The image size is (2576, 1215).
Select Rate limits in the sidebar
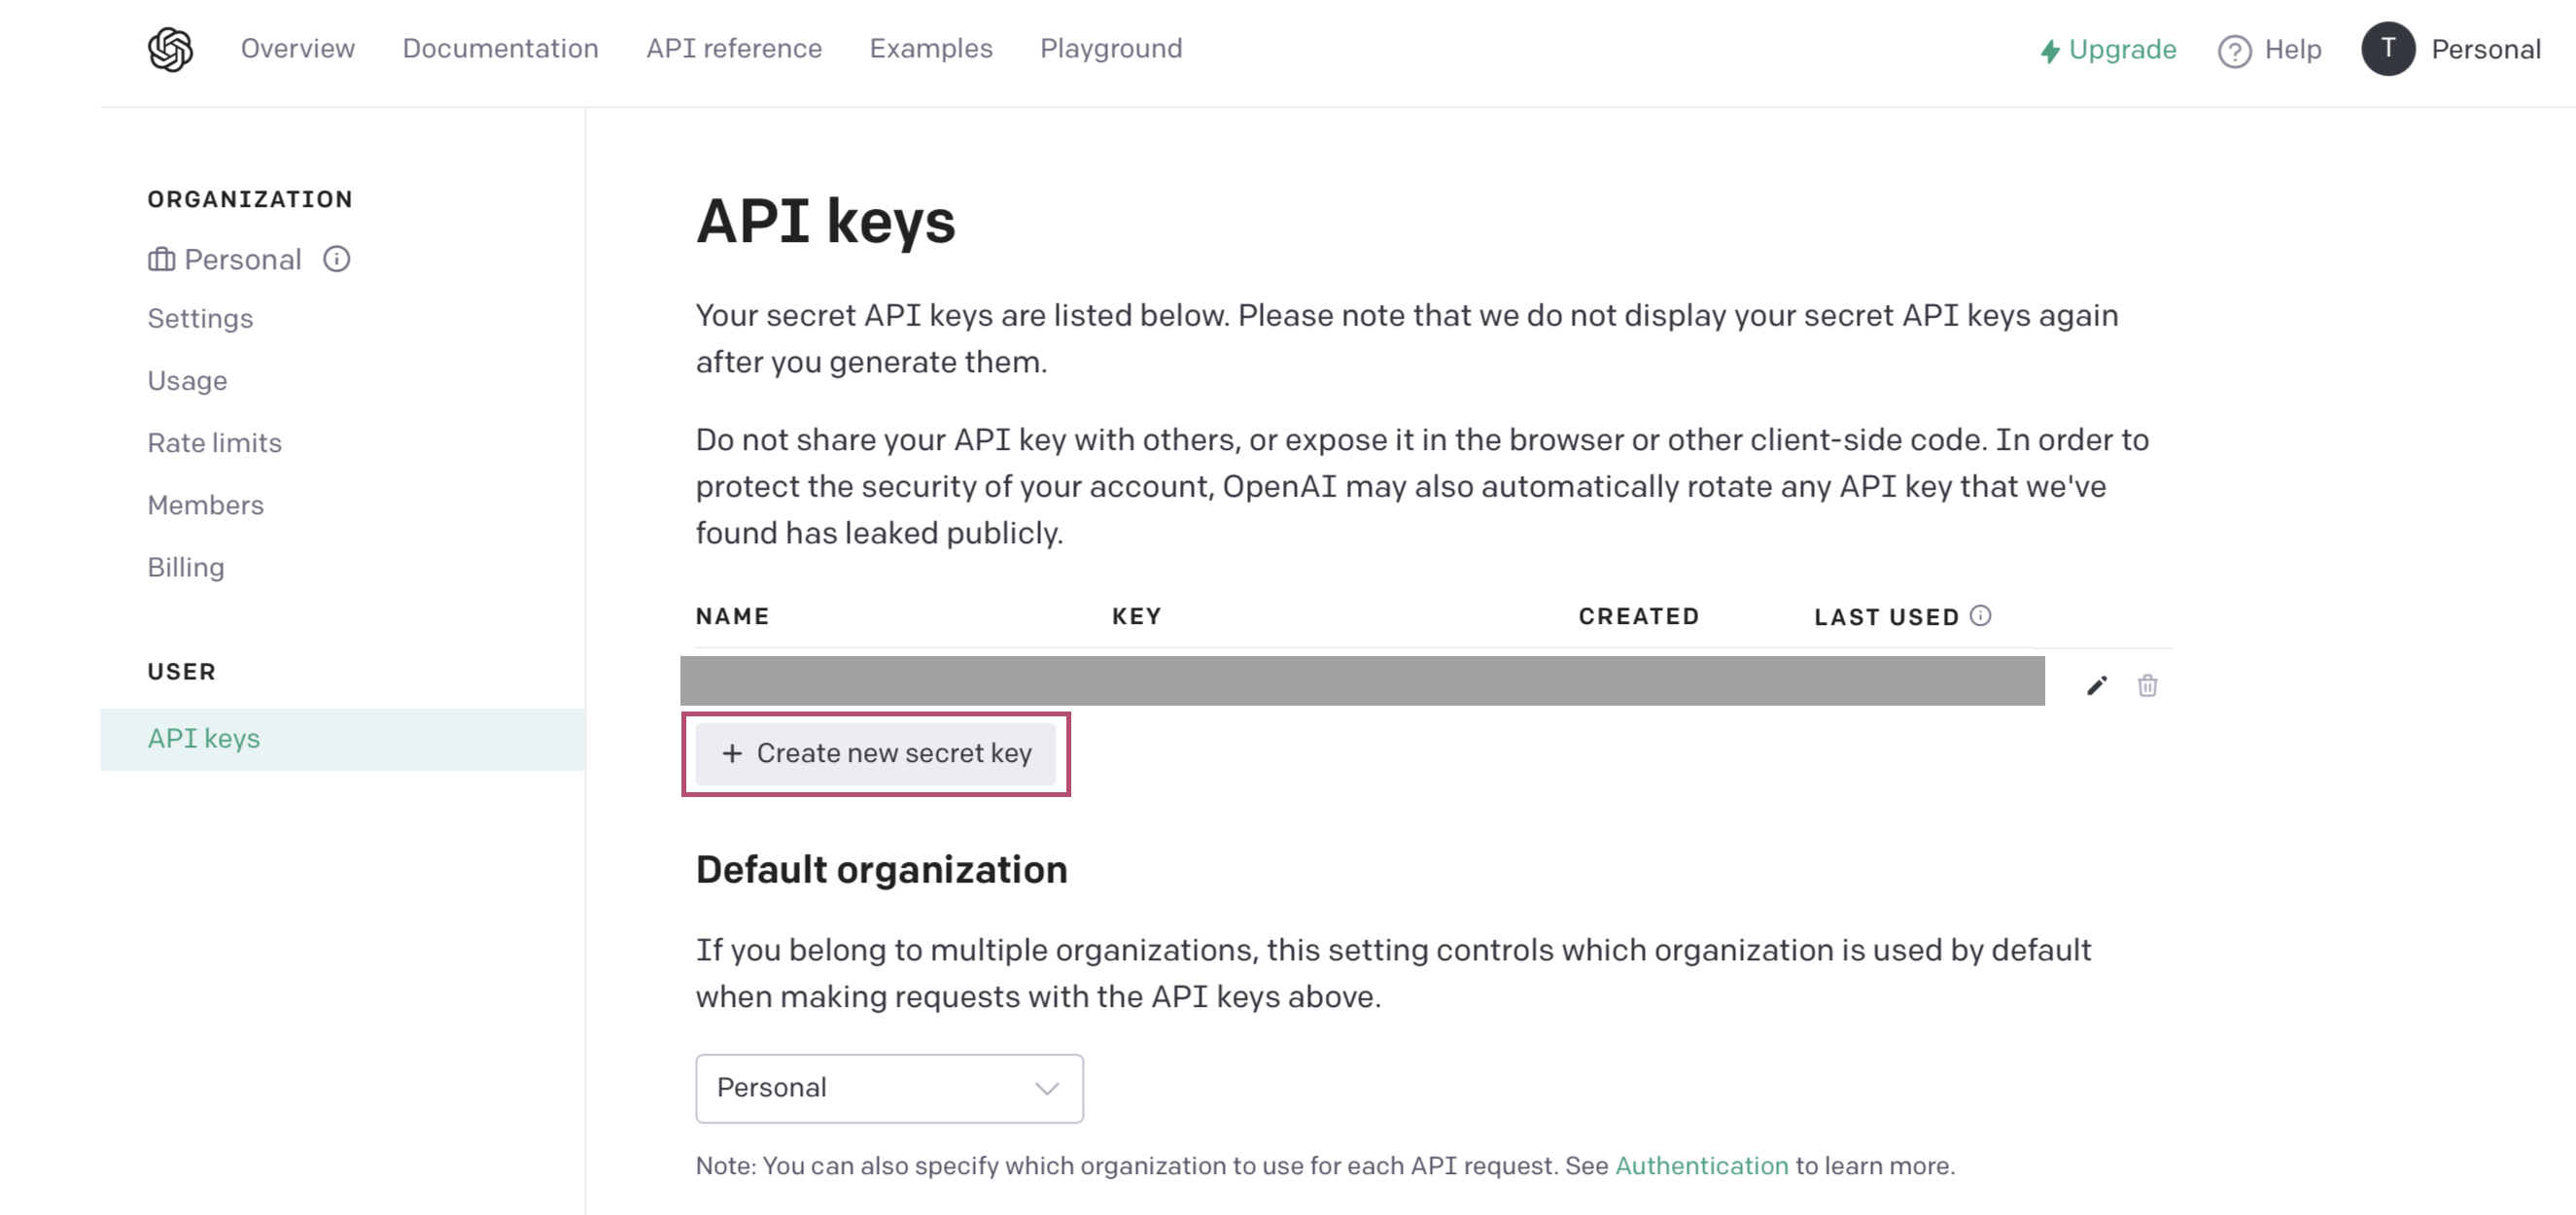click(214, 443)
